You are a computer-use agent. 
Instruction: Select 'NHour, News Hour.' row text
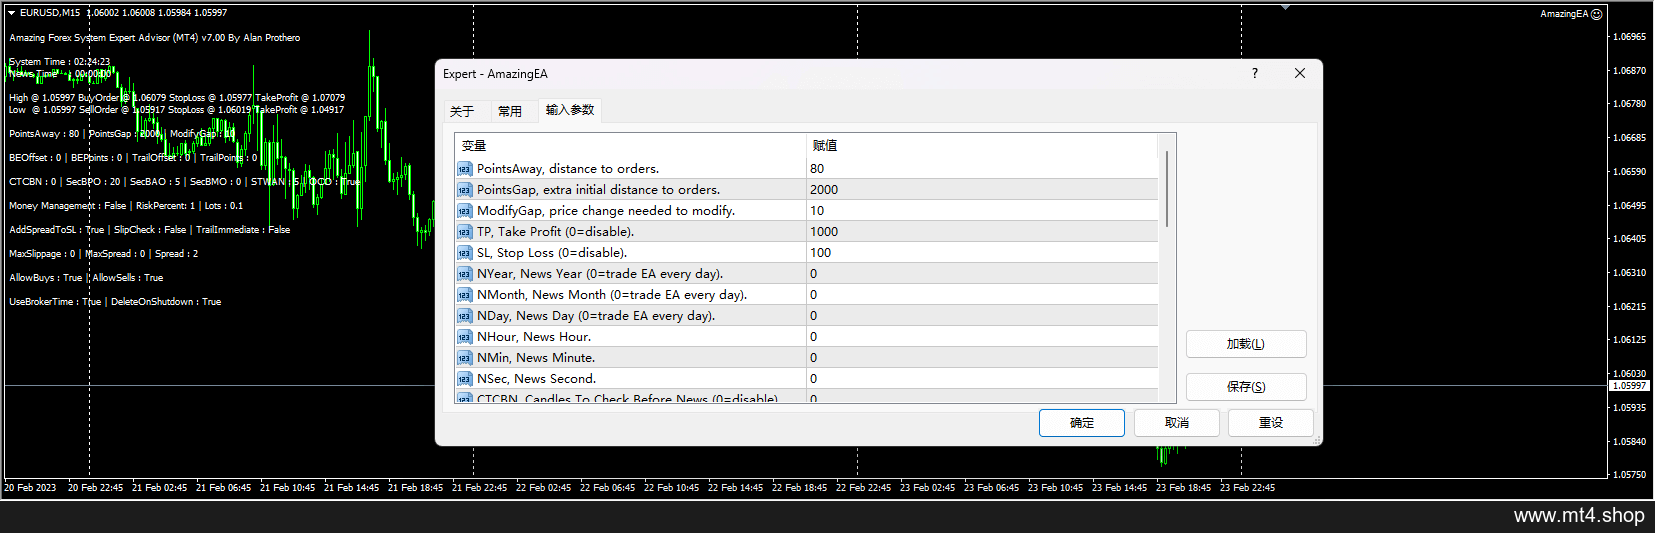coord(534,337)
